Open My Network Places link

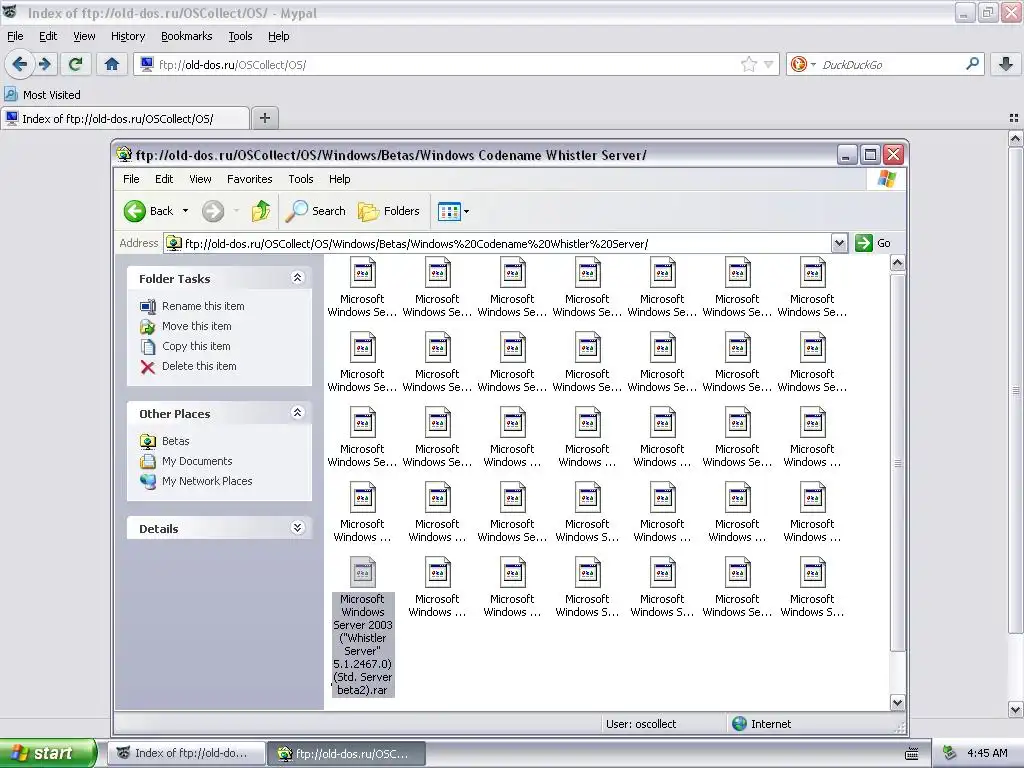[x=207, y=481]
